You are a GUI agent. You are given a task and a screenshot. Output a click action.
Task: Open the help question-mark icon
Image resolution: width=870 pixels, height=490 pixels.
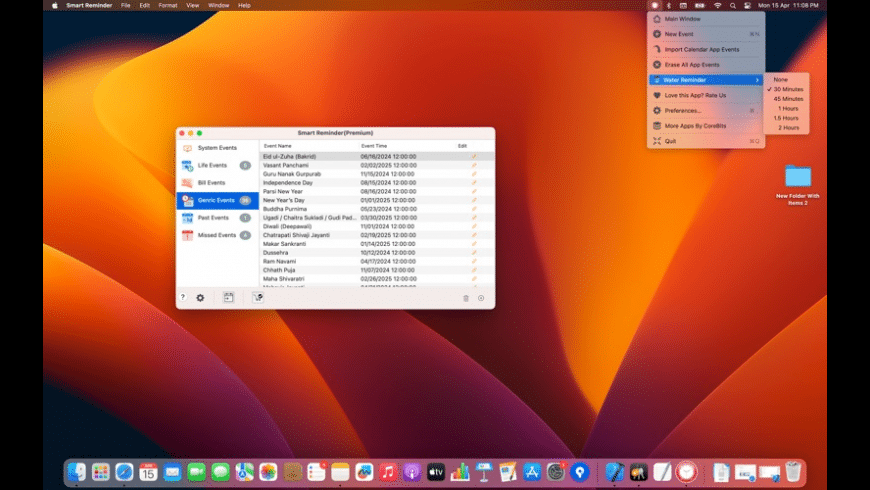183,297
